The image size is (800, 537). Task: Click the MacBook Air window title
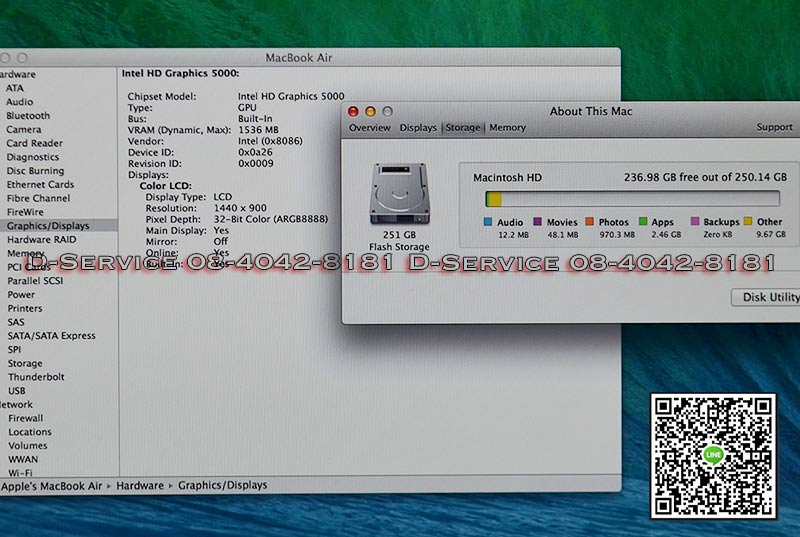pos(298,58)
